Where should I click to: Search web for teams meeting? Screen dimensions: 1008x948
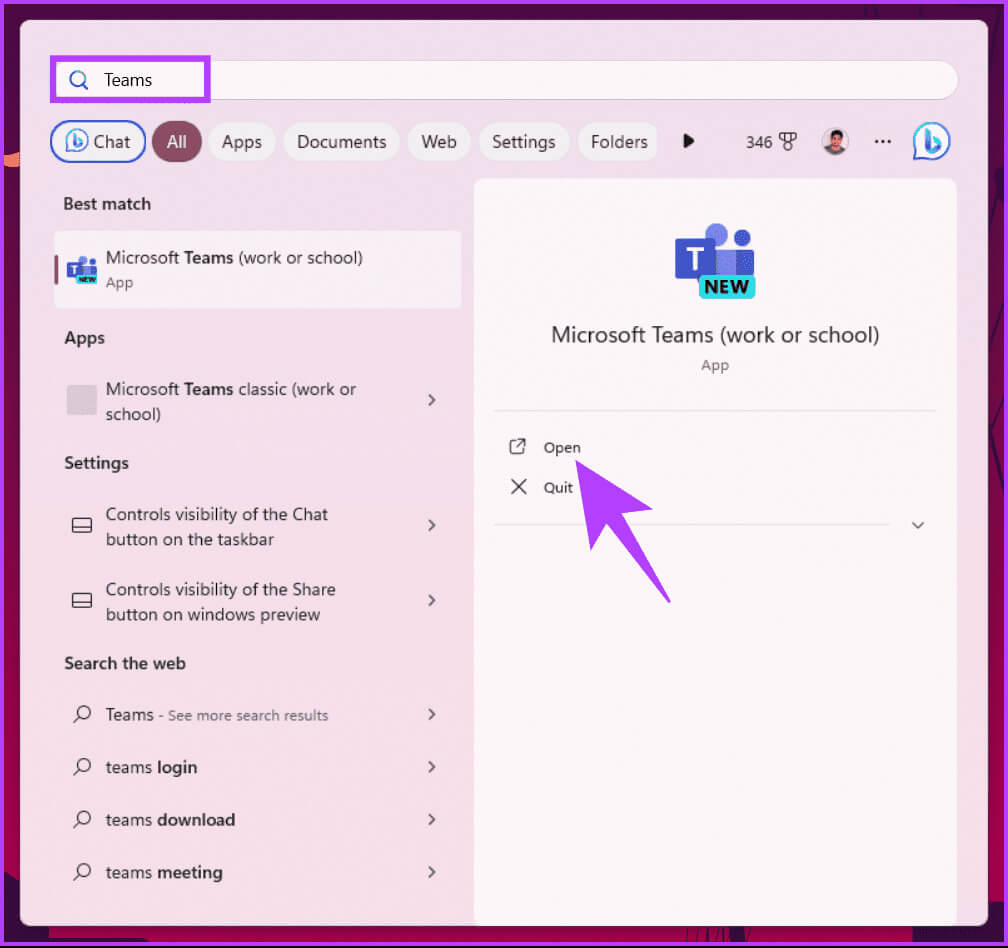tap(258, 873)
